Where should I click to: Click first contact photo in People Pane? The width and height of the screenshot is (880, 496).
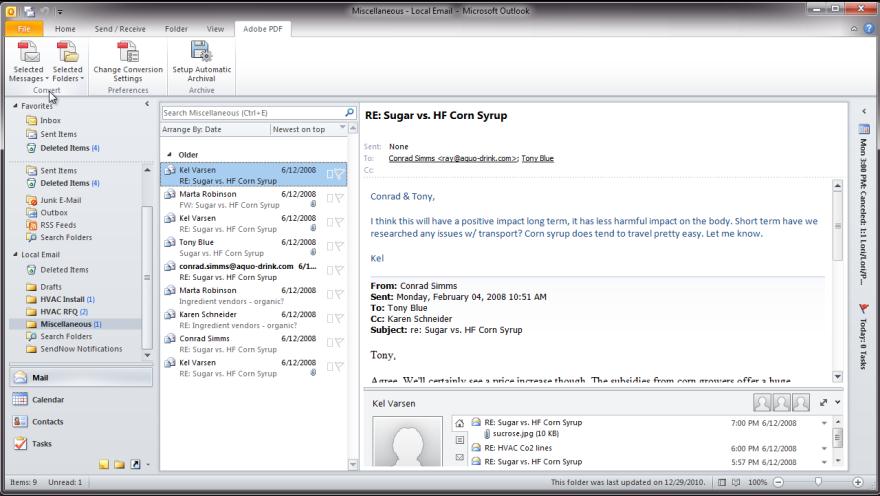point(762,402)
